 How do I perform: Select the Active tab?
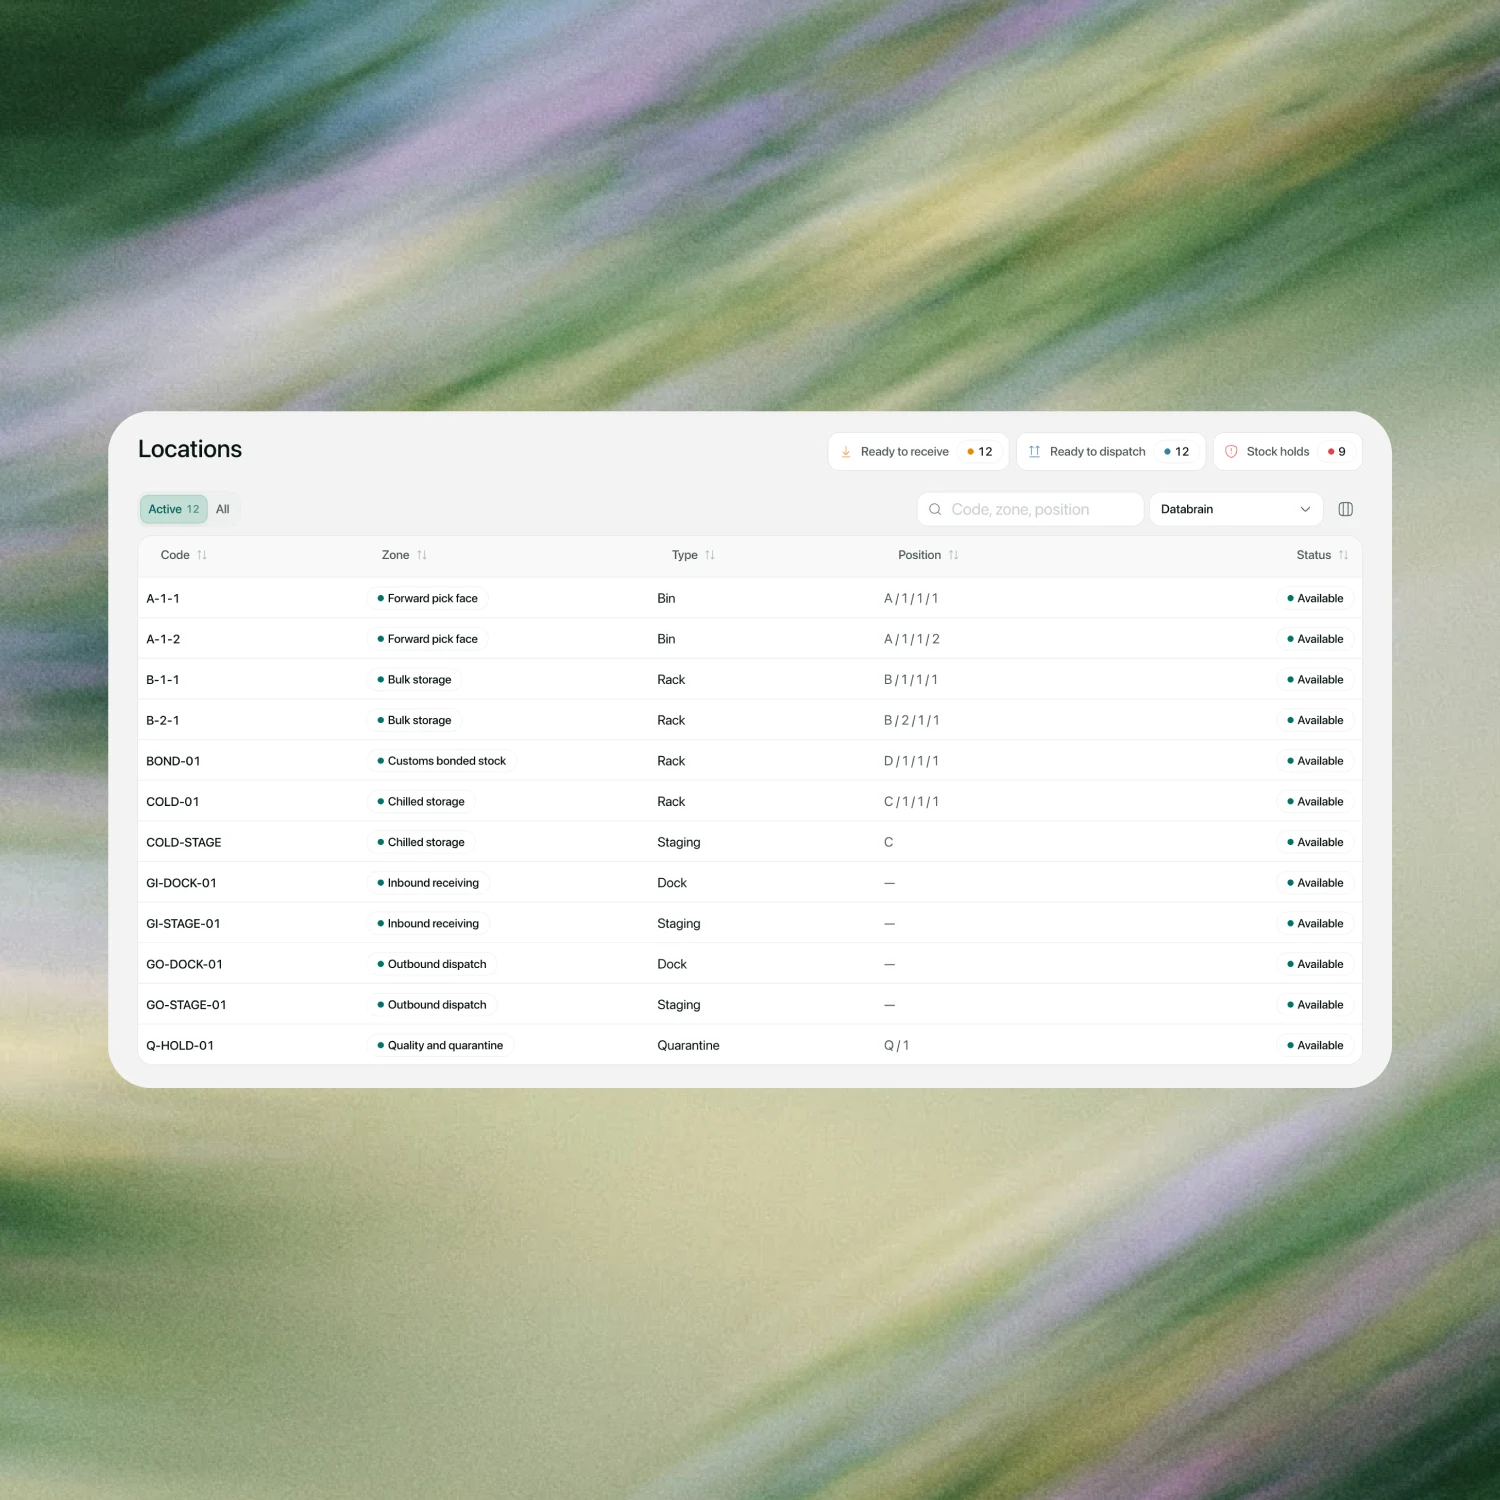174,509
